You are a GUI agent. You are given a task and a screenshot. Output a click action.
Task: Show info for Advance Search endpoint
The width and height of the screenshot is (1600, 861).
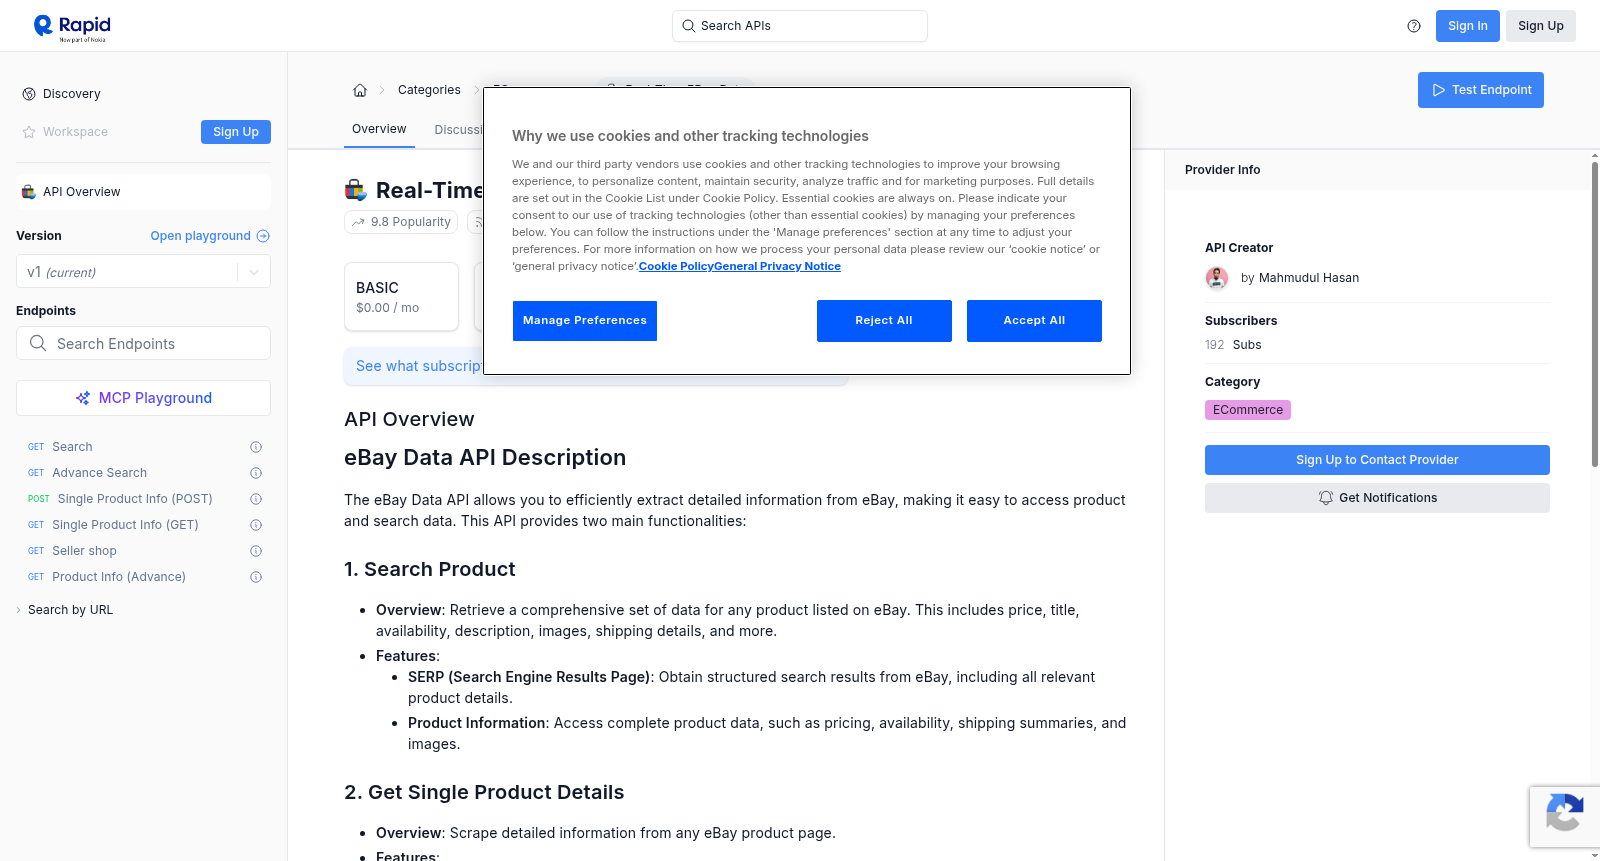pyautogui.click(x=256, y=473)
